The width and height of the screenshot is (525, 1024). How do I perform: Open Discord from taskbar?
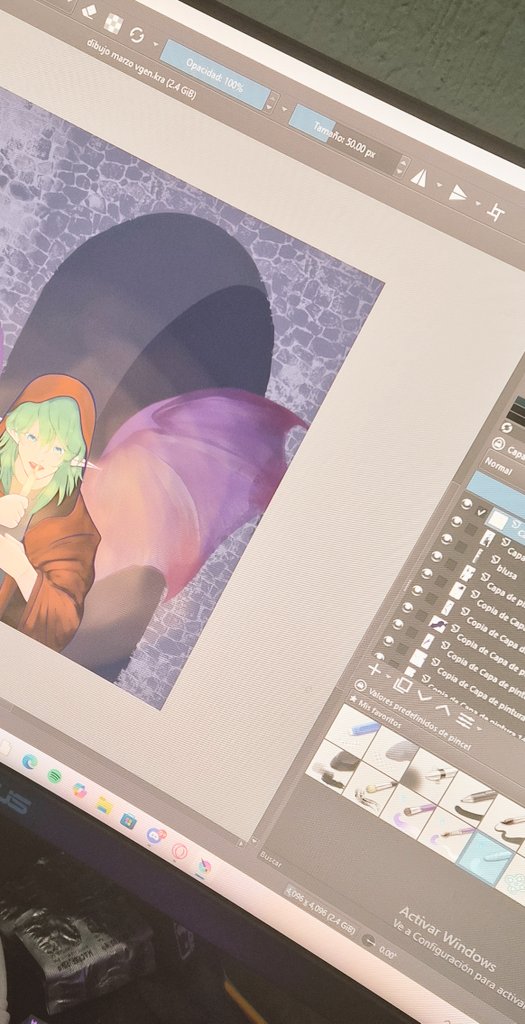tap(155, 835)
